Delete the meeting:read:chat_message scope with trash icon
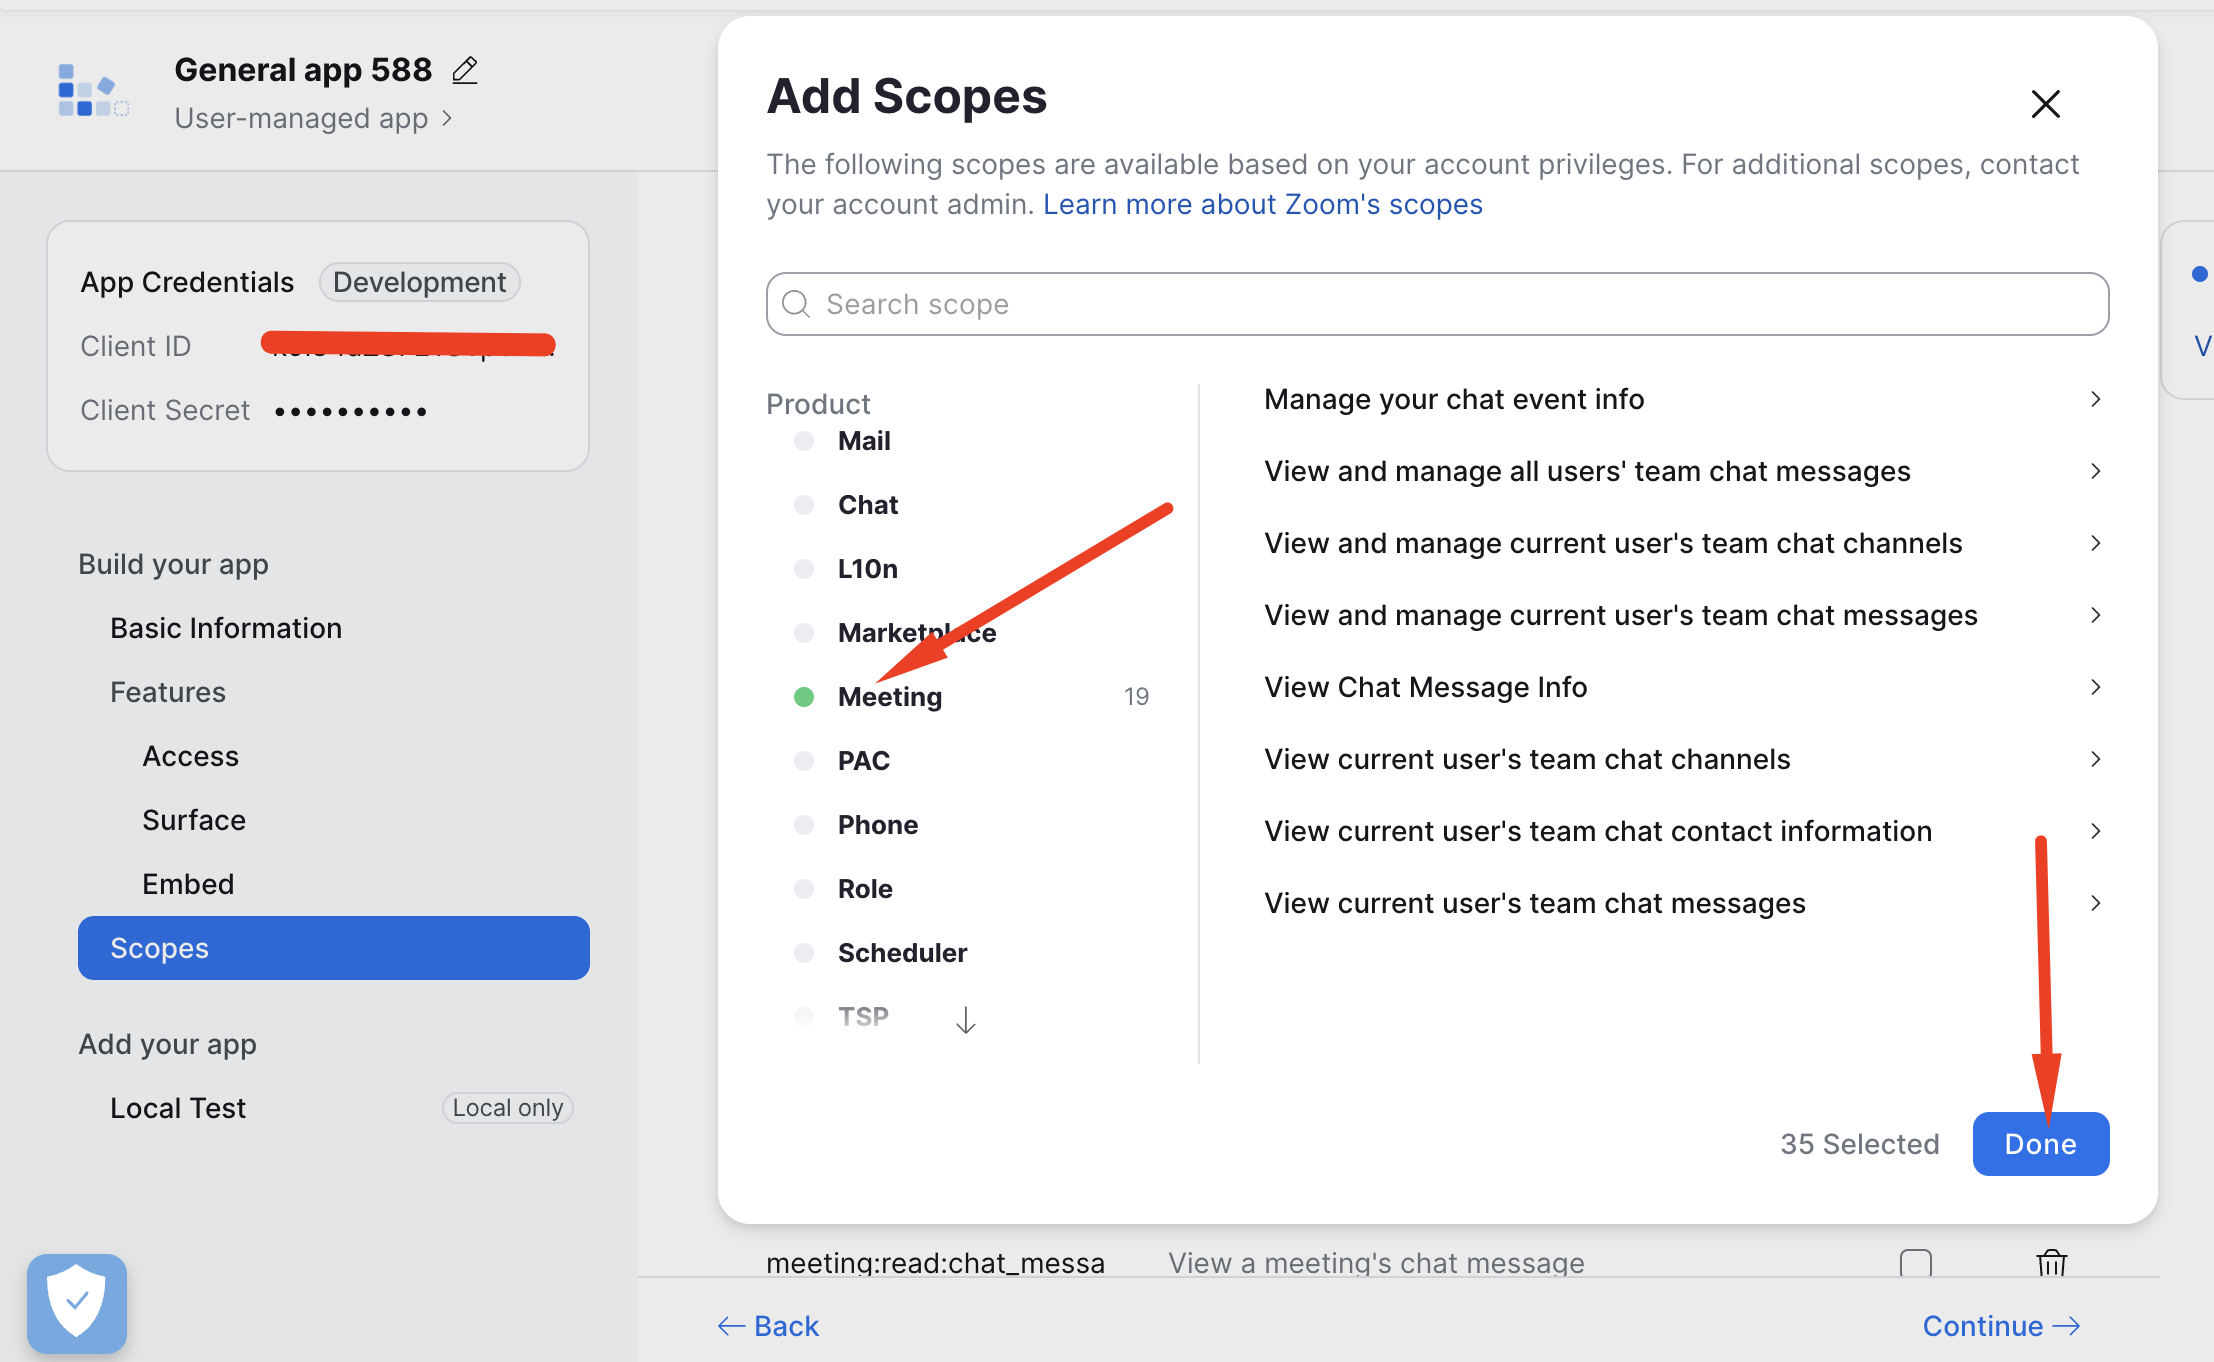2214x1362 pixels. click(x=2051, y=1262)
